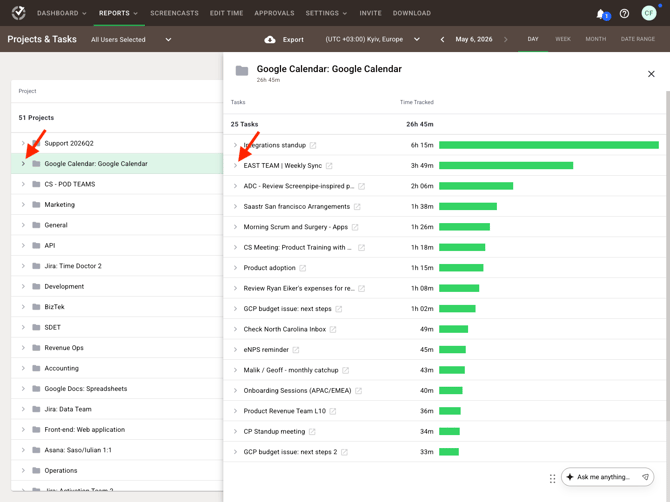
Task: Open the Dashboard menu
Action: click(62, 13)
